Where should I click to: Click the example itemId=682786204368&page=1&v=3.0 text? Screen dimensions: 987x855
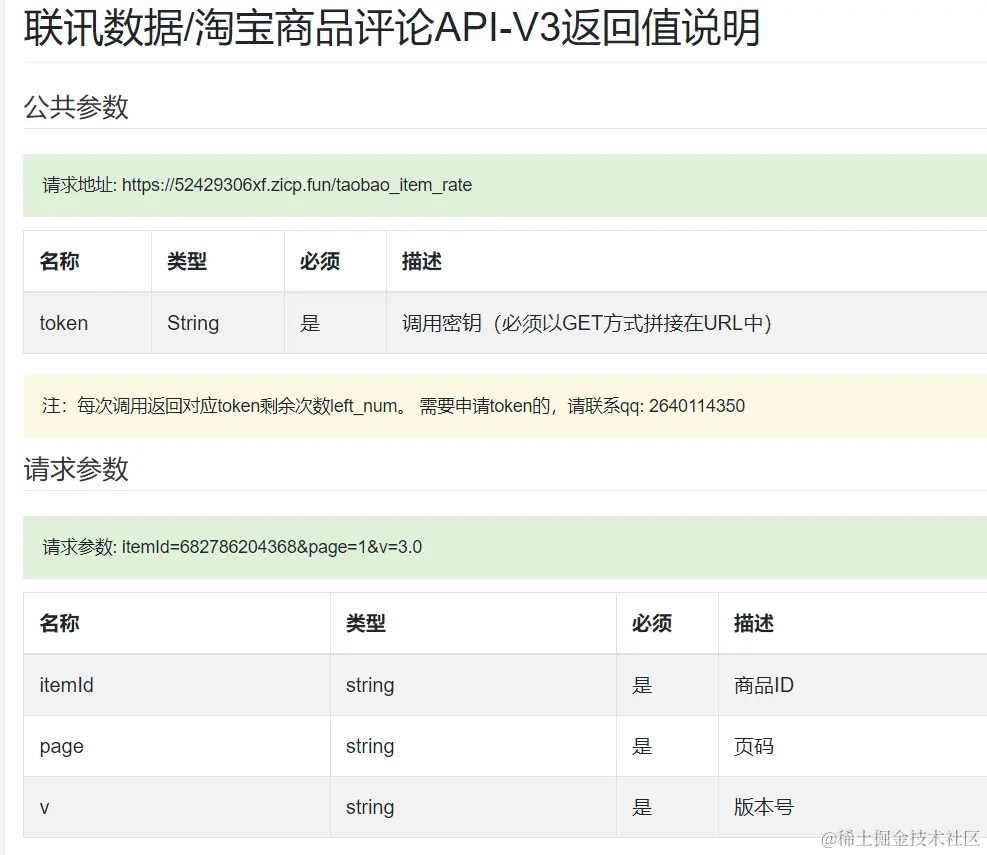tap(272, 547)
